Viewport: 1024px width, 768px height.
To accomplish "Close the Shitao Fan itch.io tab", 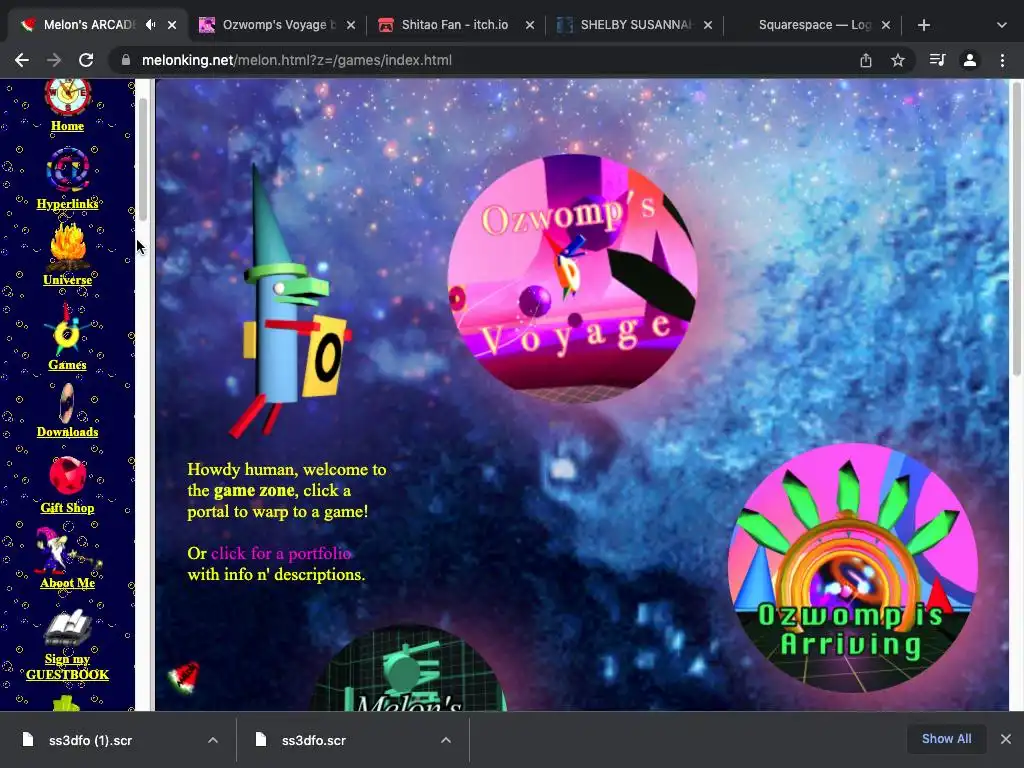I will click(x=530, y=25).
